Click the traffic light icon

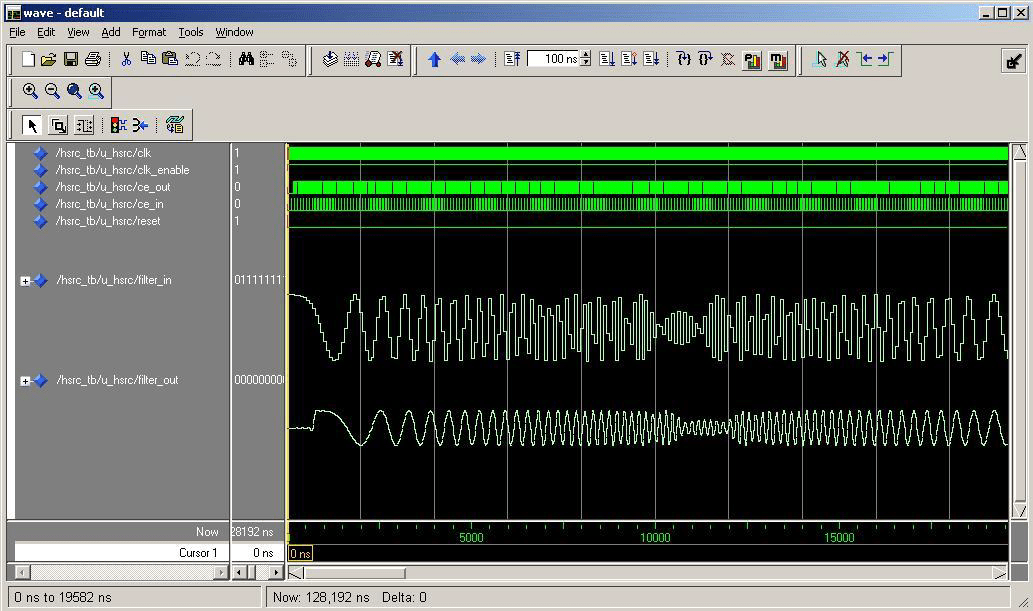tap(118, 125)
